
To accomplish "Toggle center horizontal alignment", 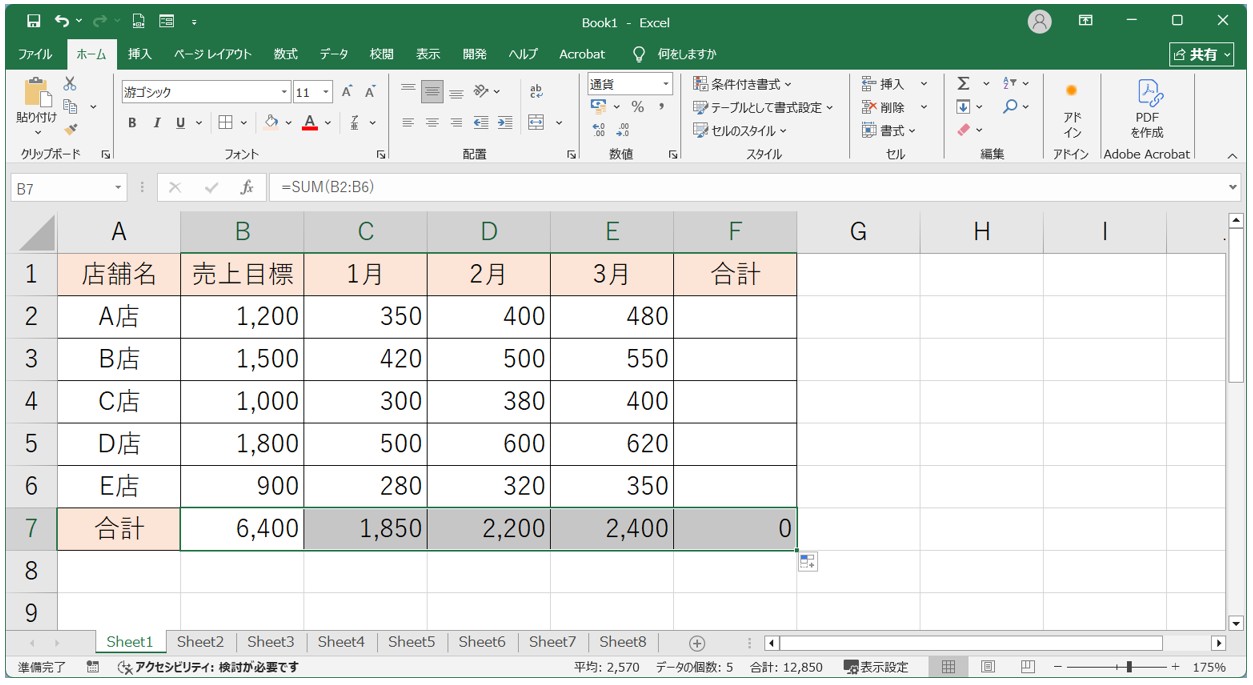I will pos(432,122).
